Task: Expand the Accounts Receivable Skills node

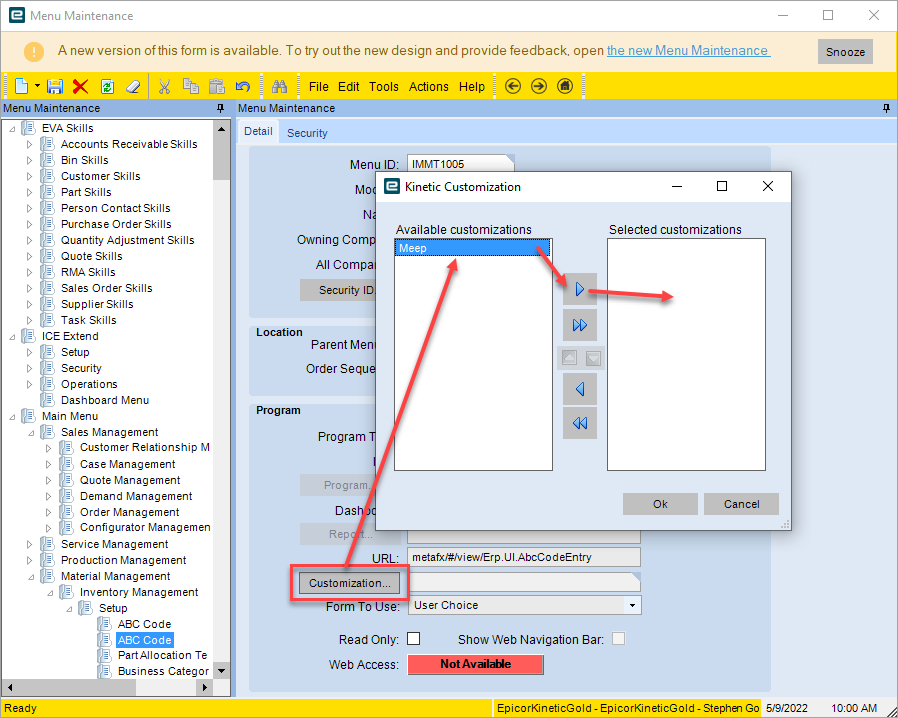Action: [x=29, y=144]
